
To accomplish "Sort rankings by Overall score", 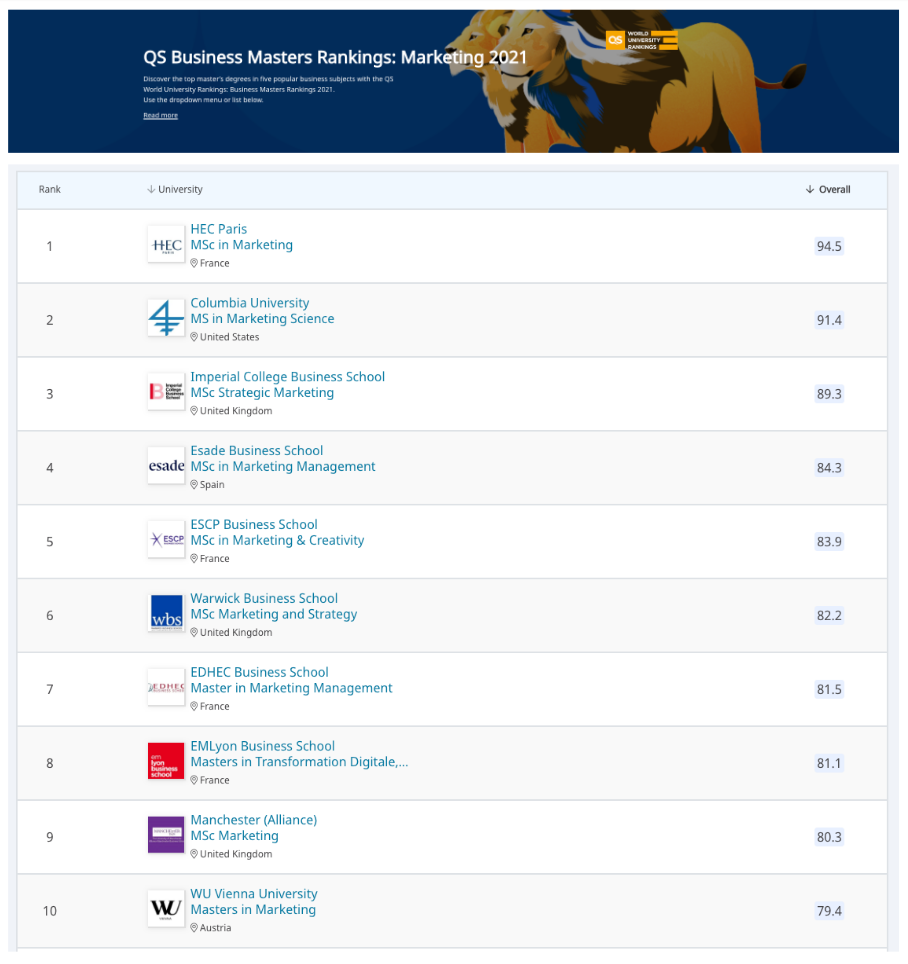I will 828,189.
